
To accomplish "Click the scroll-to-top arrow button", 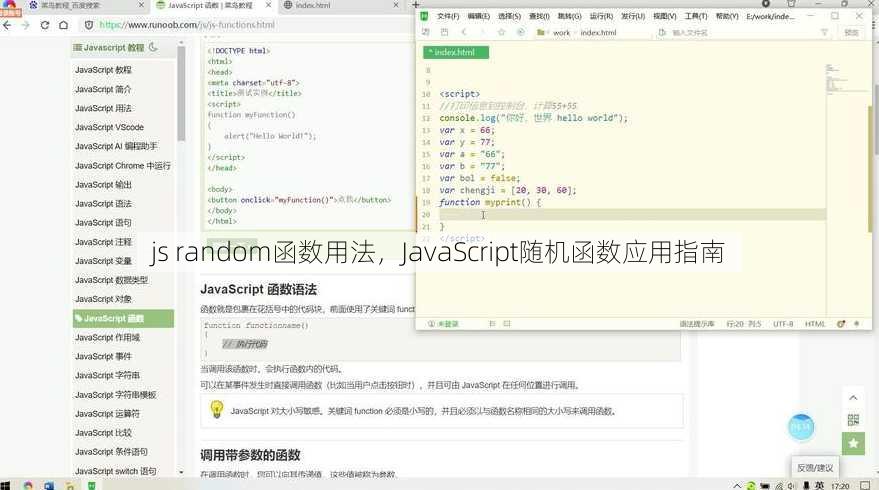I will (x=853, y=397).
